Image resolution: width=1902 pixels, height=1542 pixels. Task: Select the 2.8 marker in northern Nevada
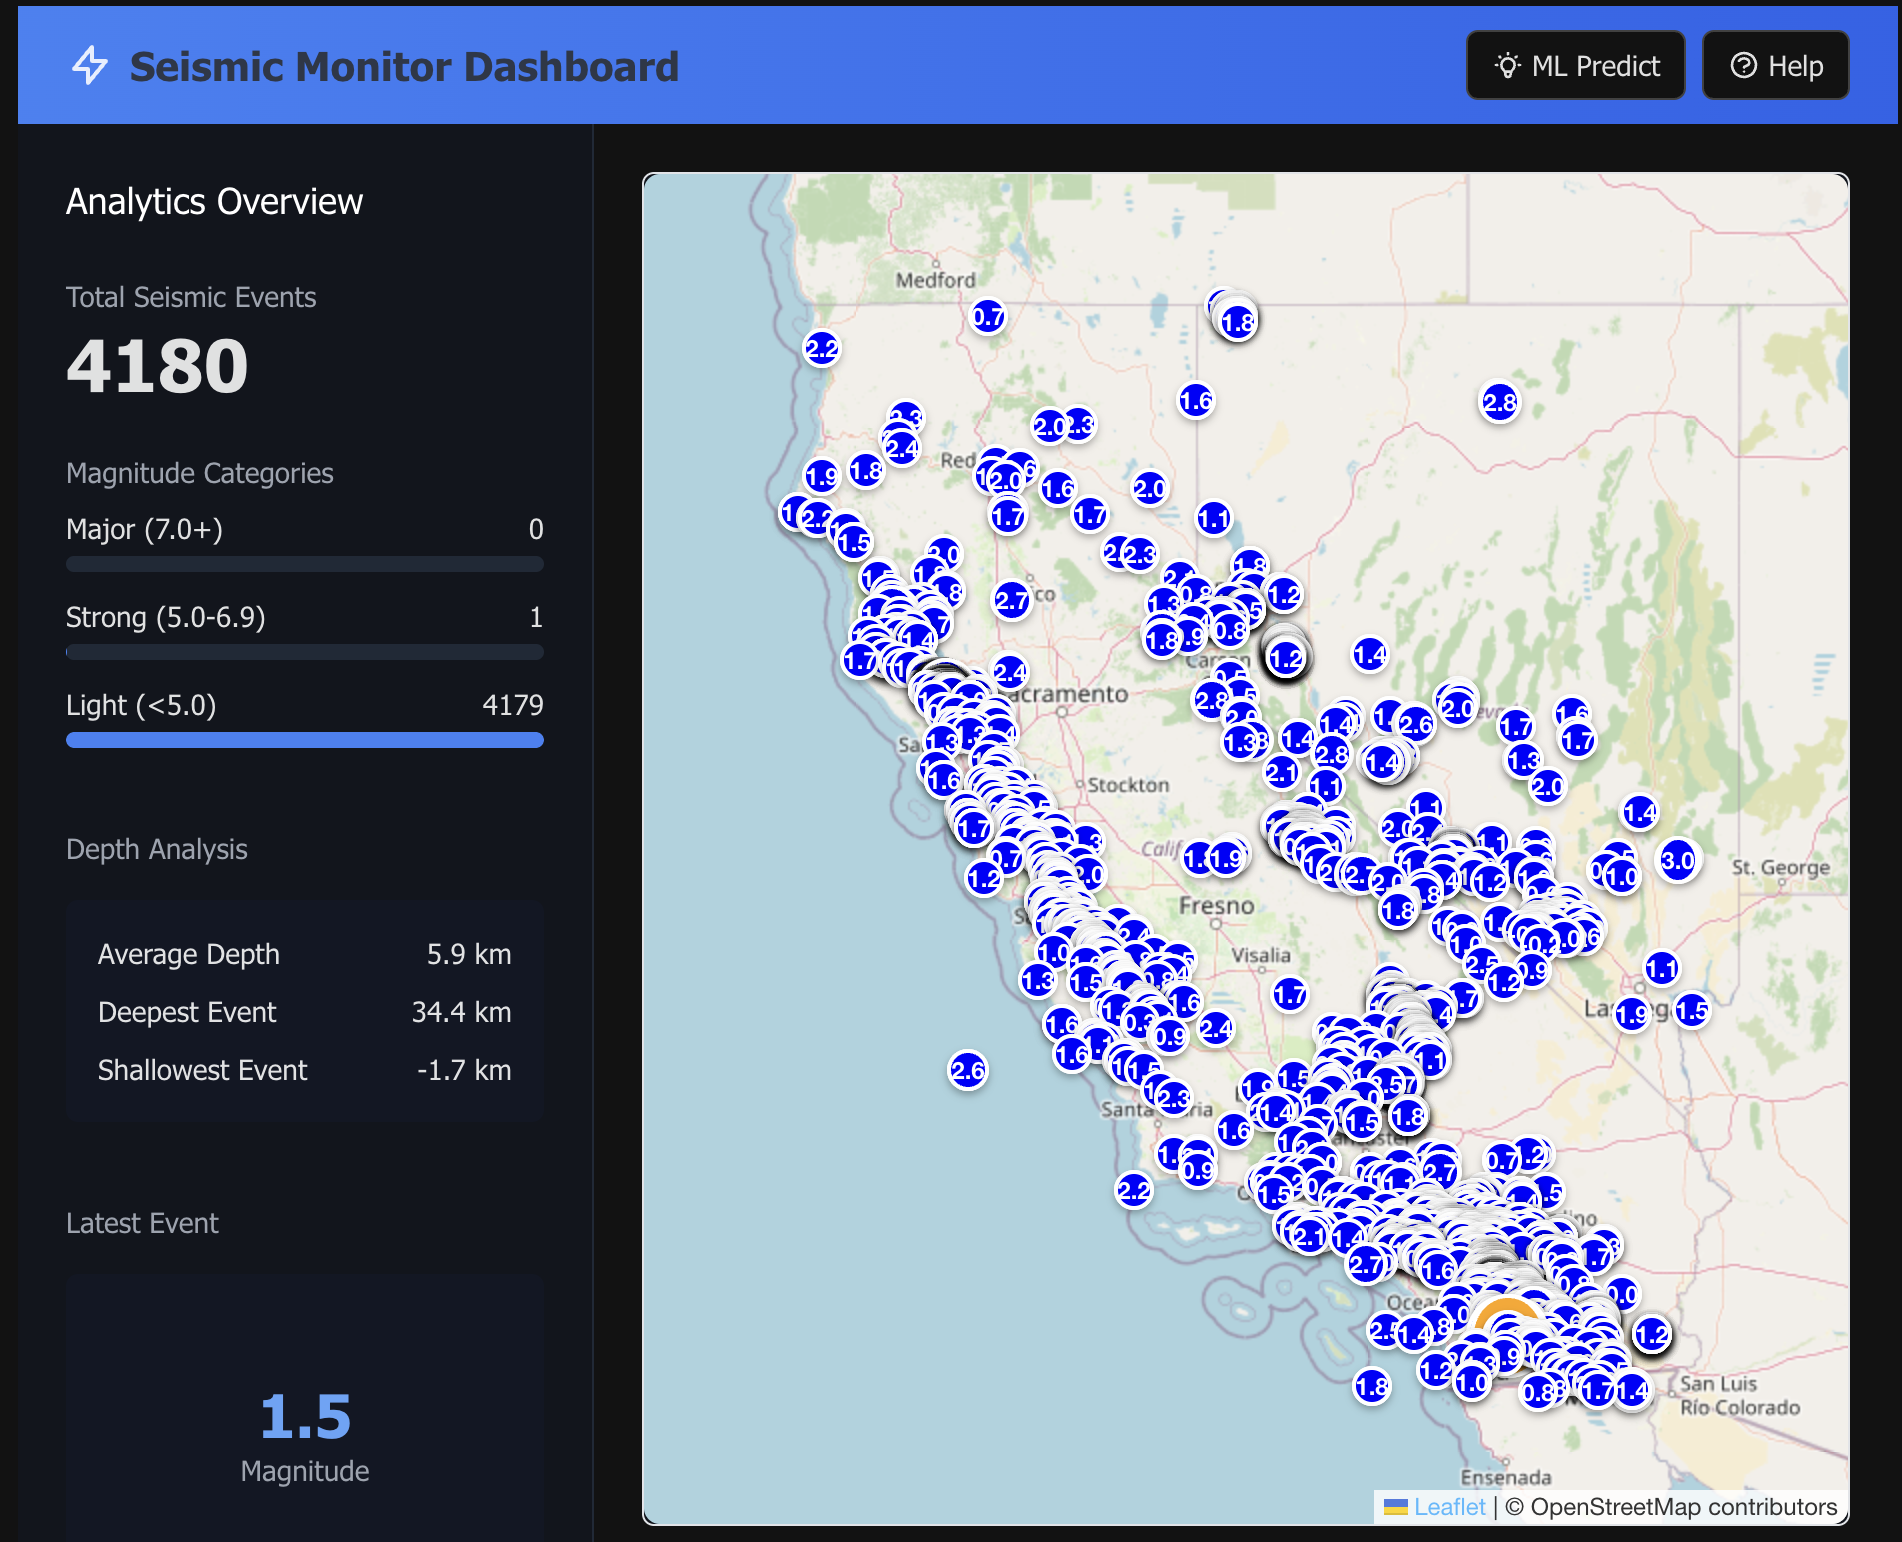[1500, 403]
